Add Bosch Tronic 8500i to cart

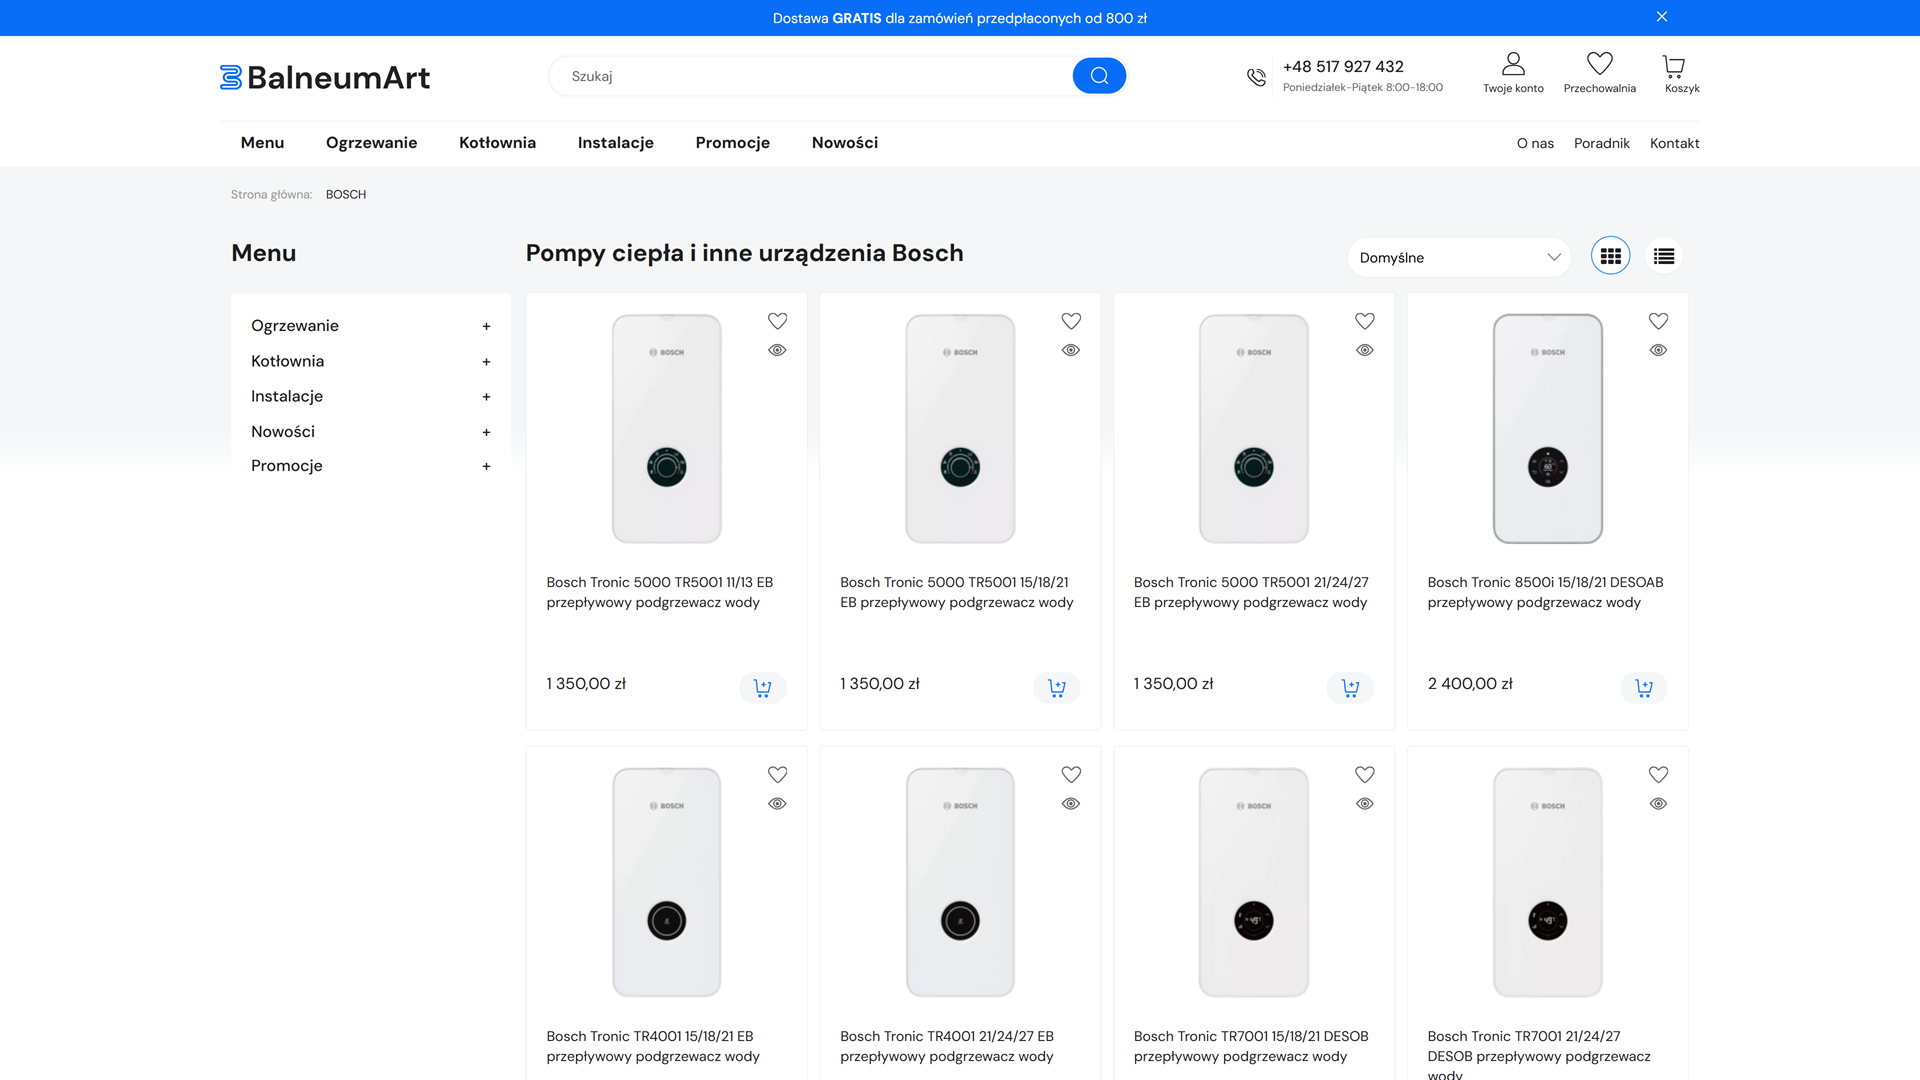coord(1643,688)
